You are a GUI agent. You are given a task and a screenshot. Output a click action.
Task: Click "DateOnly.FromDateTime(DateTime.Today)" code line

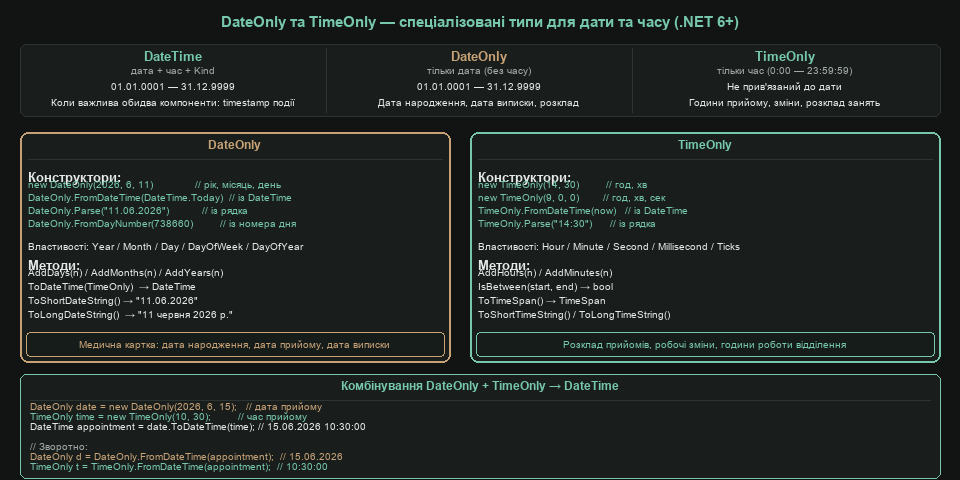(126, 198)
